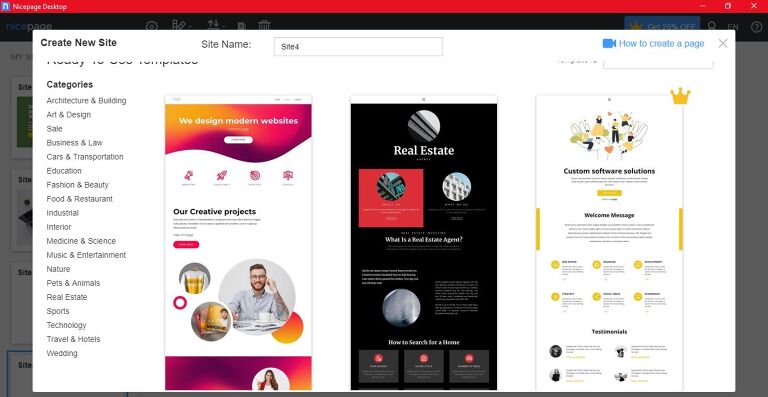Viewport: 768px width, 397px height.
Task: Open Cars & Transportation category
Action: (x=85, y=157)
